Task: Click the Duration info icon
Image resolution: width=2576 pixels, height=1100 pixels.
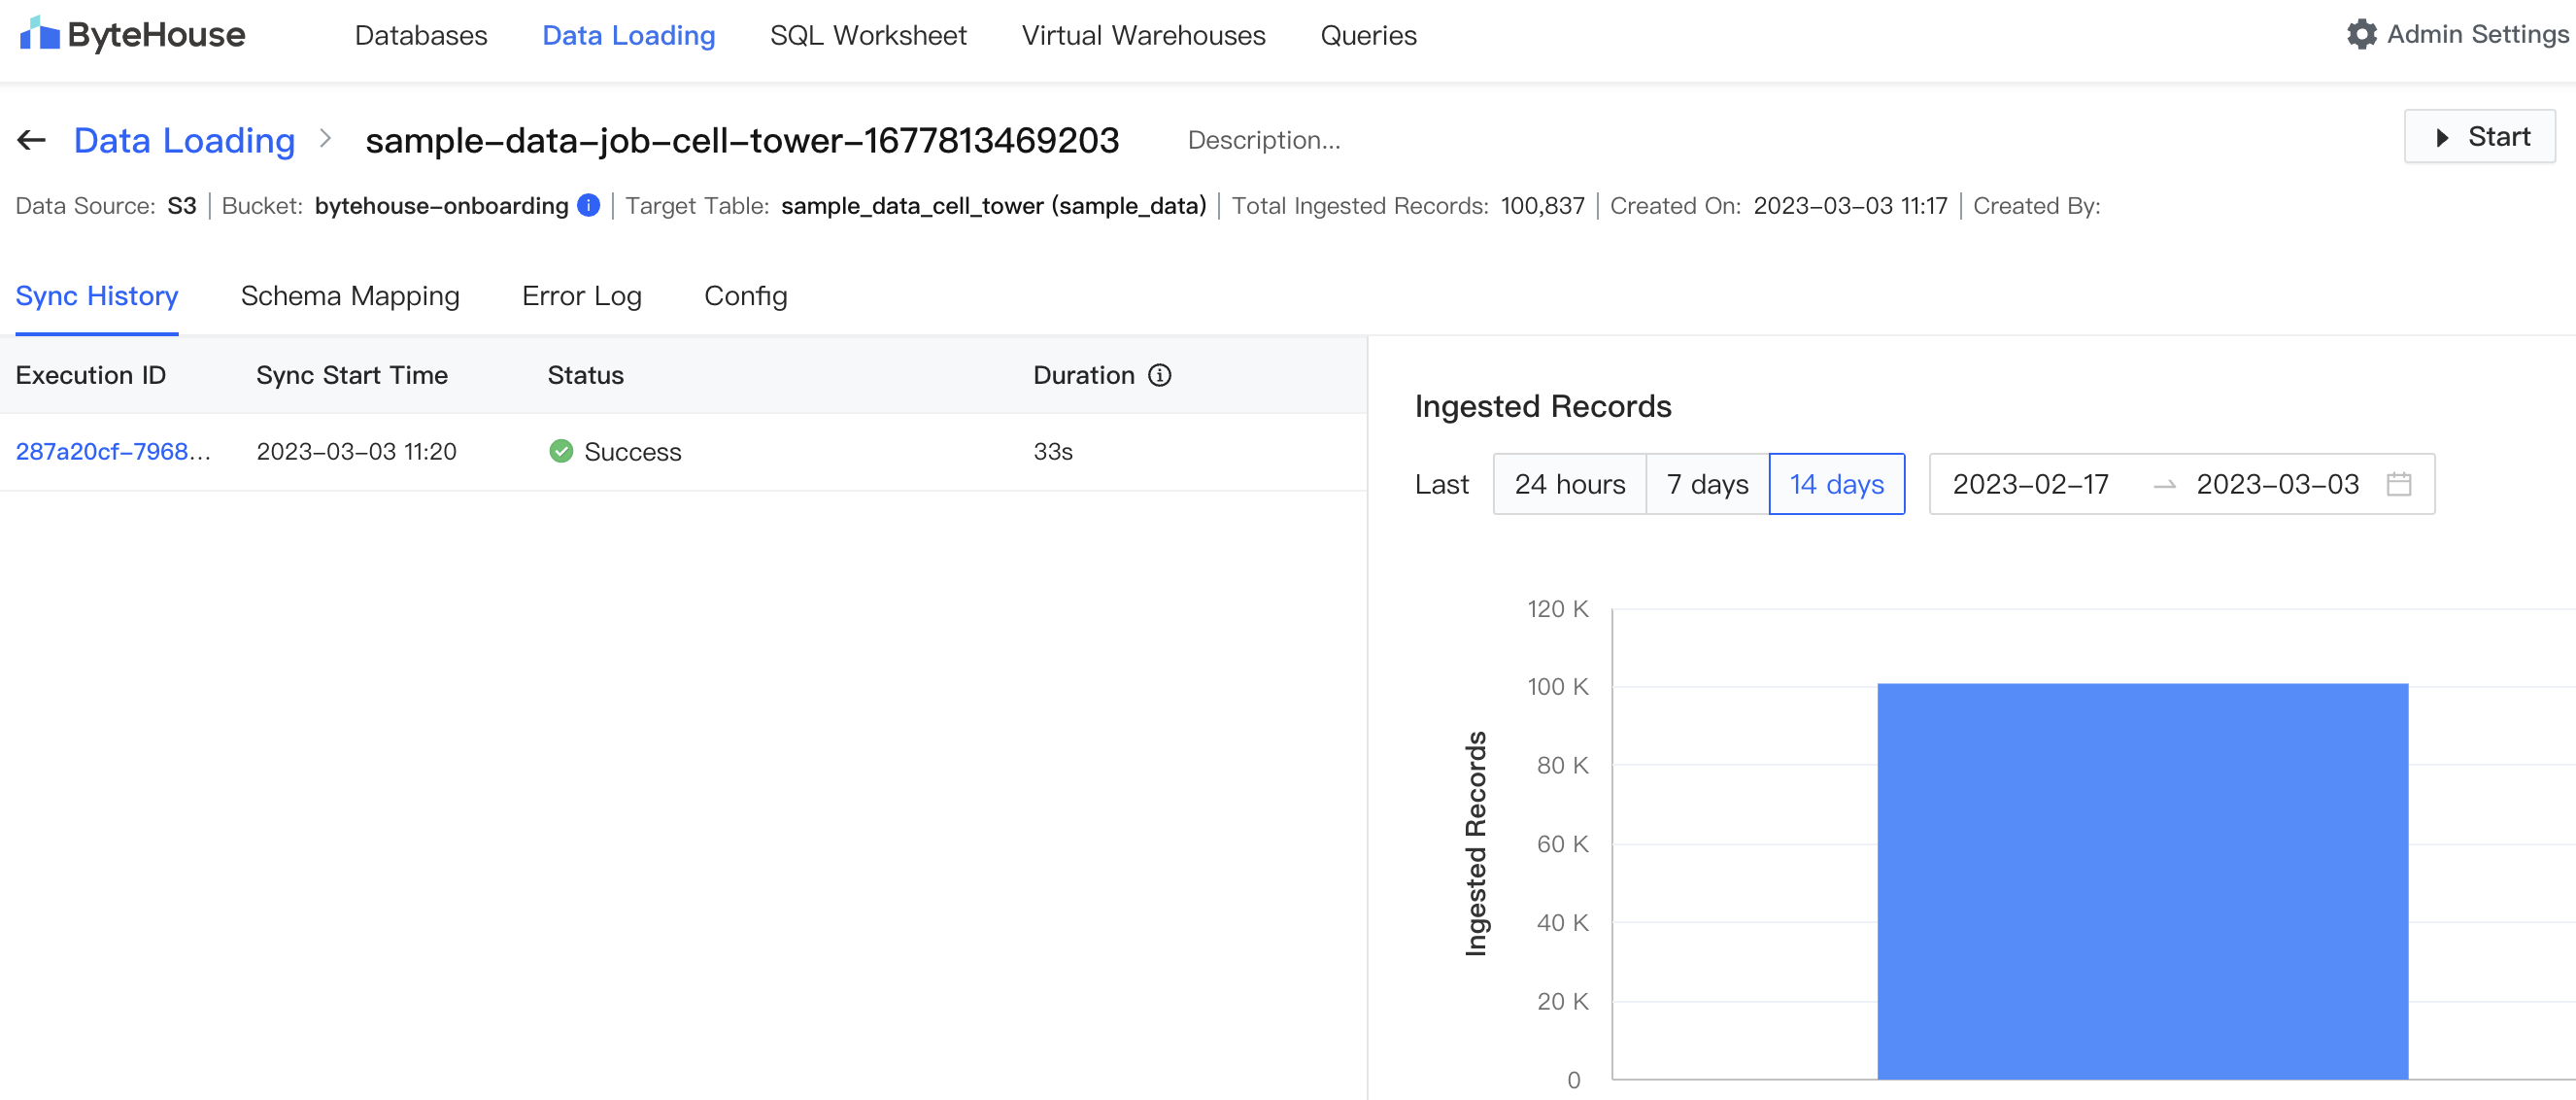Action: [1159, 375]
